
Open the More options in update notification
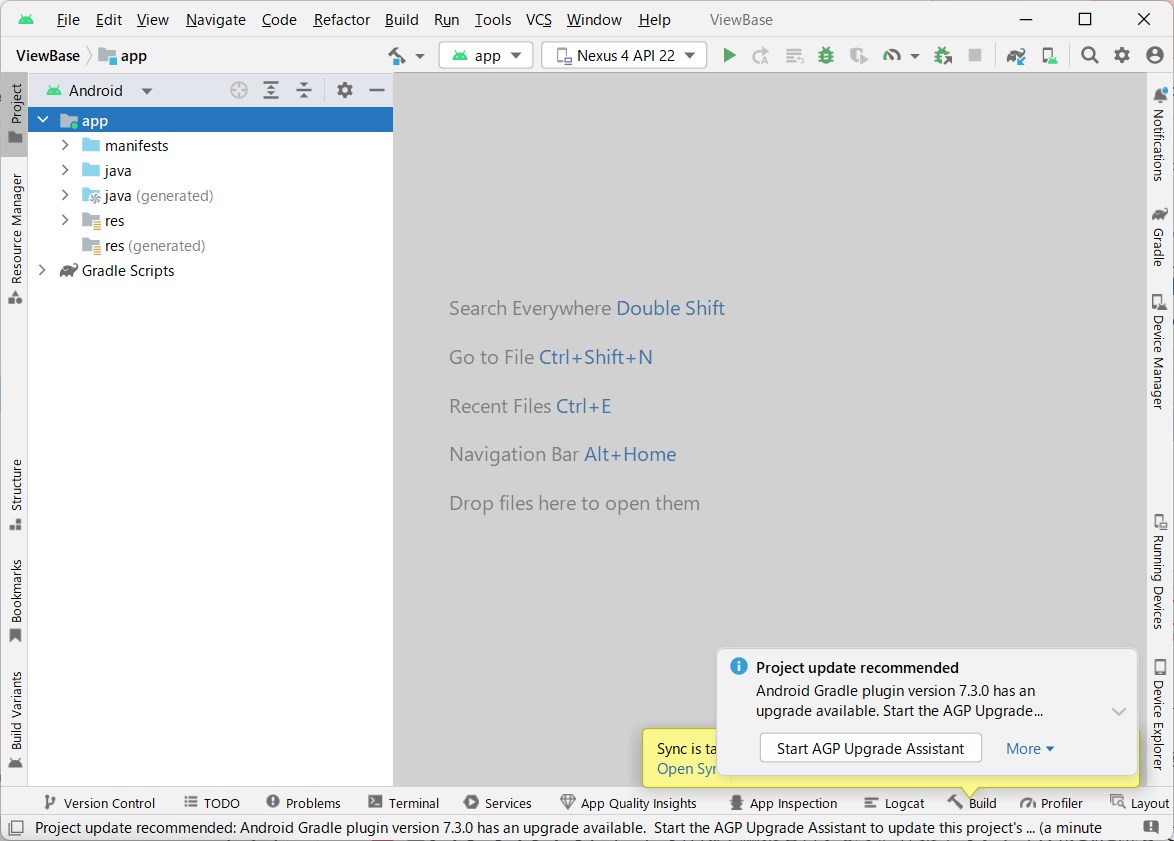1028,748
